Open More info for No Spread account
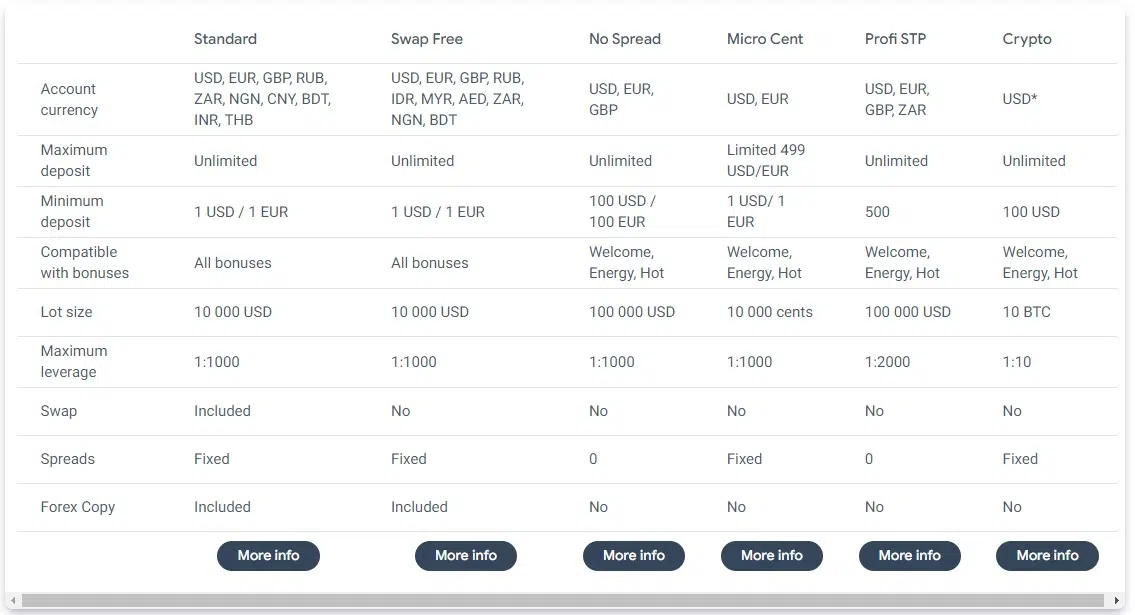1135x615 pixels. pyautogui.click(x=633, y=556)
